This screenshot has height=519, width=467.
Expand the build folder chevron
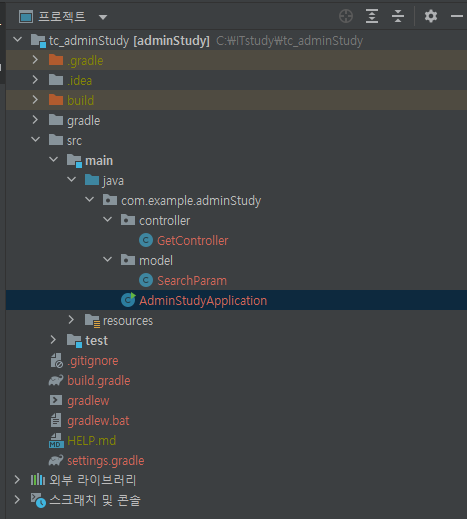(x=35, y=100)
